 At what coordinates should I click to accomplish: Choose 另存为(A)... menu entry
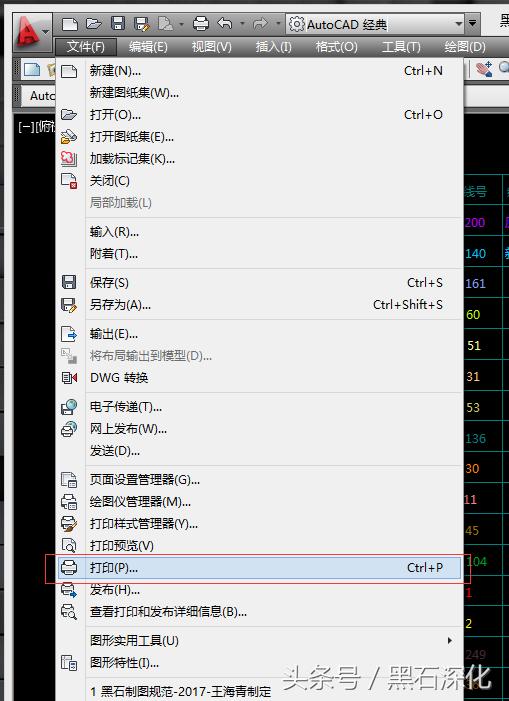click(x=260, y=305)
